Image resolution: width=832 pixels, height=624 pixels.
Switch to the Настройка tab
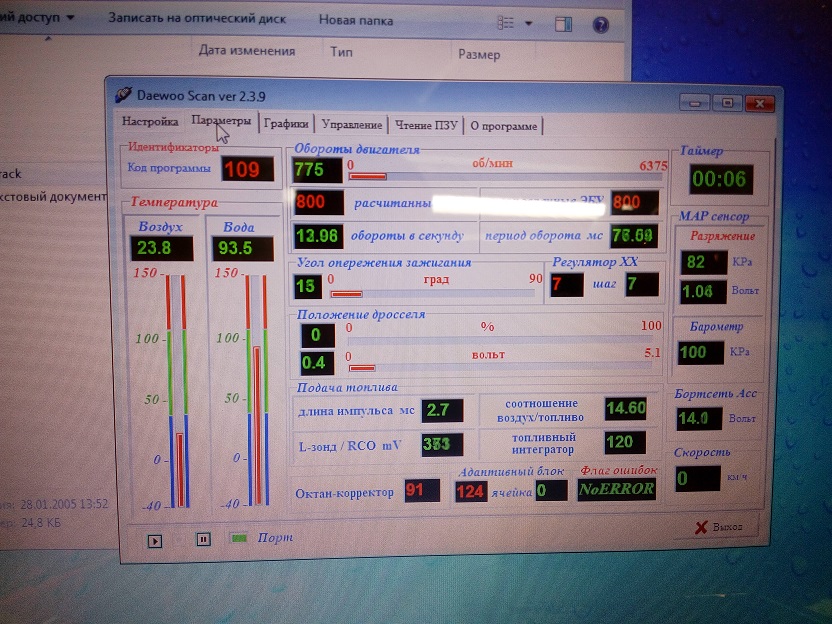point(150,122)
